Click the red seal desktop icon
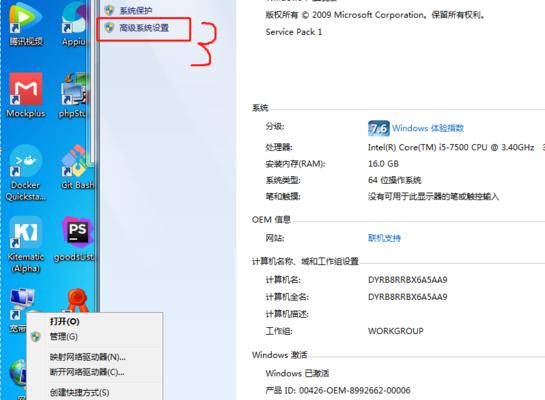545x400 pixels. [77, 301]
